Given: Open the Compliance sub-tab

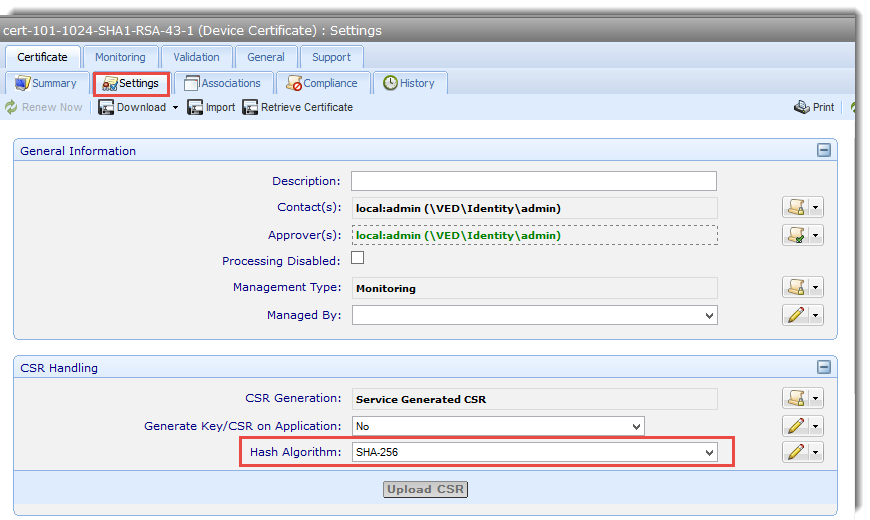Looking at the screenshot, I should pyautogui.click(x=321, y=83).
